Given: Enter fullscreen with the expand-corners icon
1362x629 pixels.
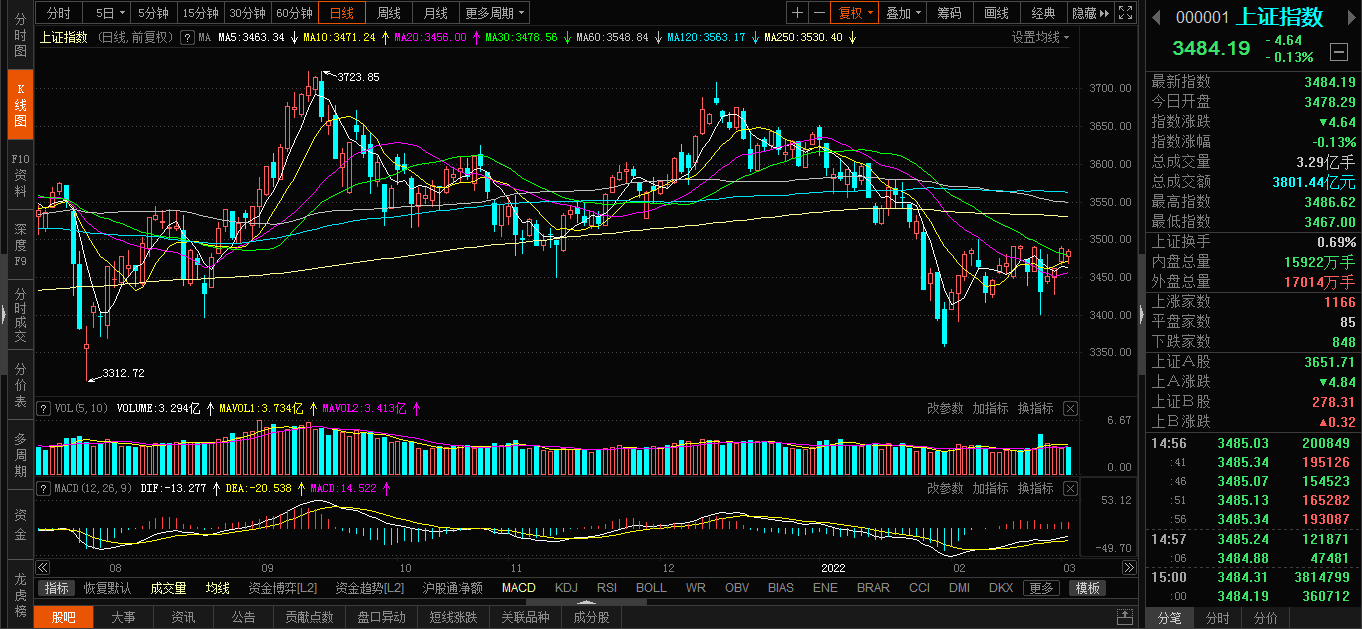Looking at the screenshot, I should click(x=1126, y=13).
